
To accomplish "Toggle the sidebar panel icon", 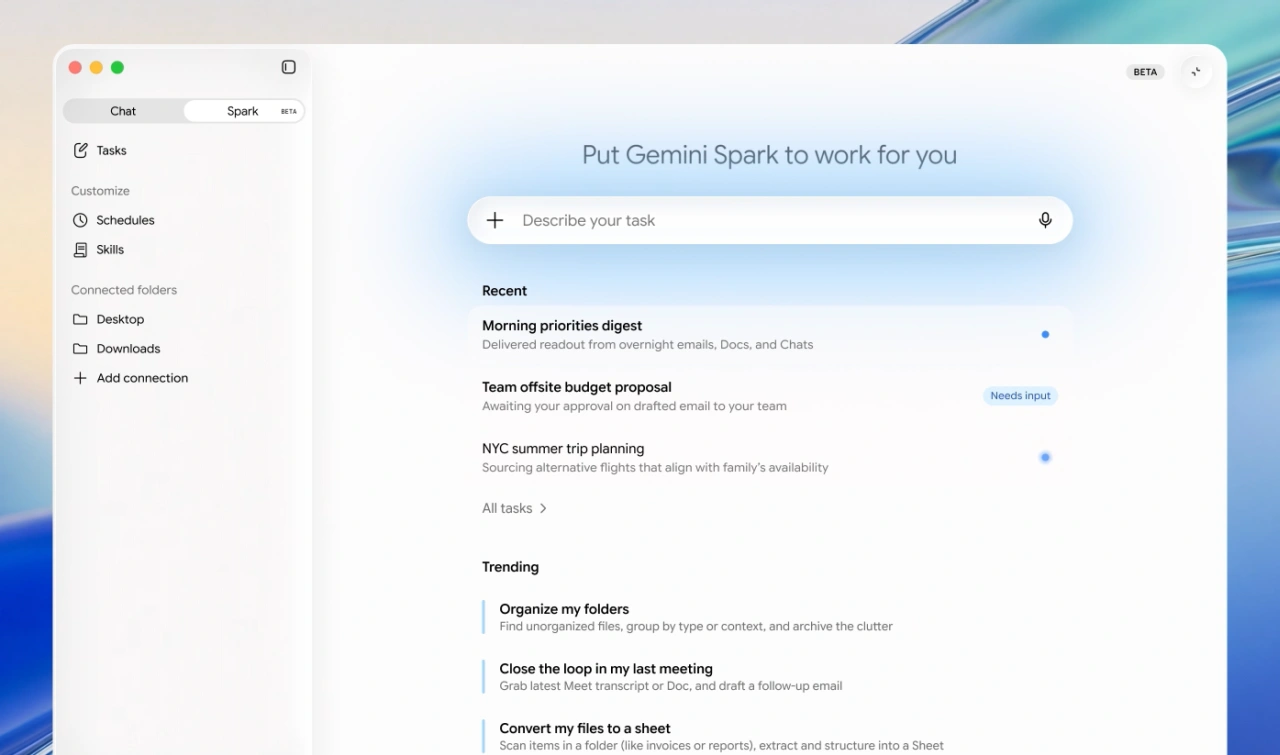I will coord(288,67).
